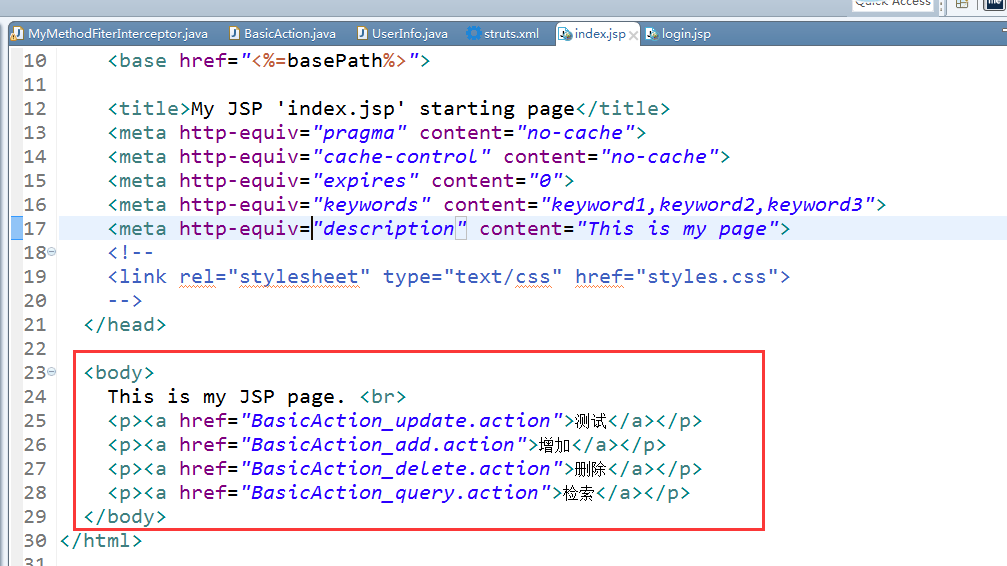This screenshot has height=566, width=1007.
Task: Click the index.jsp file icon
Action: click(x=565, y=34)
